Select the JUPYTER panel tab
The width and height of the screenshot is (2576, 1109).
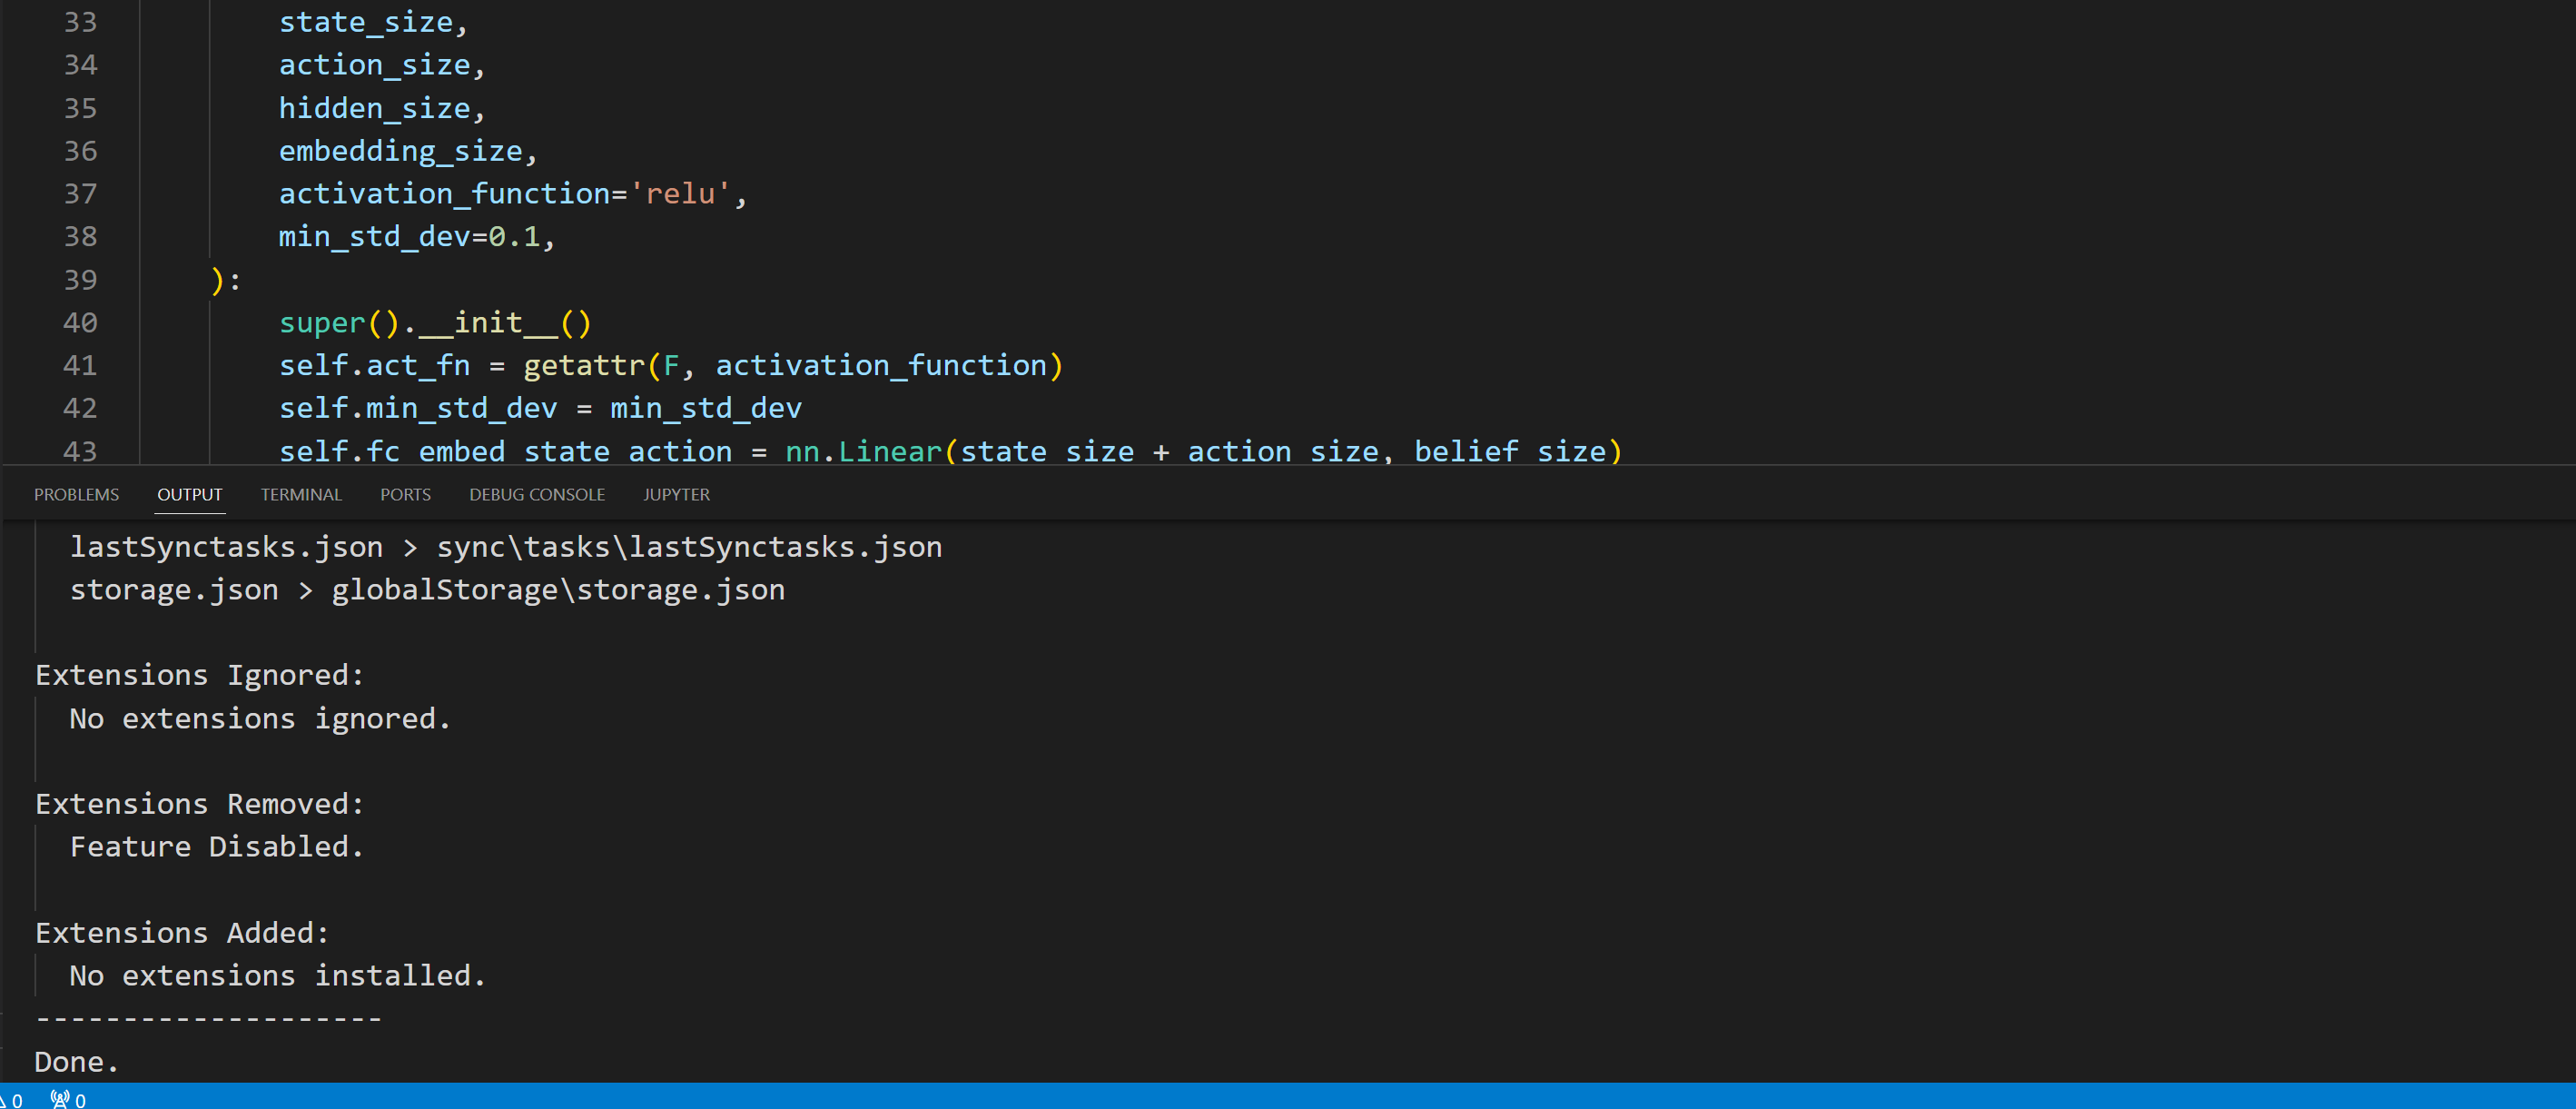[x=677, y=494]
